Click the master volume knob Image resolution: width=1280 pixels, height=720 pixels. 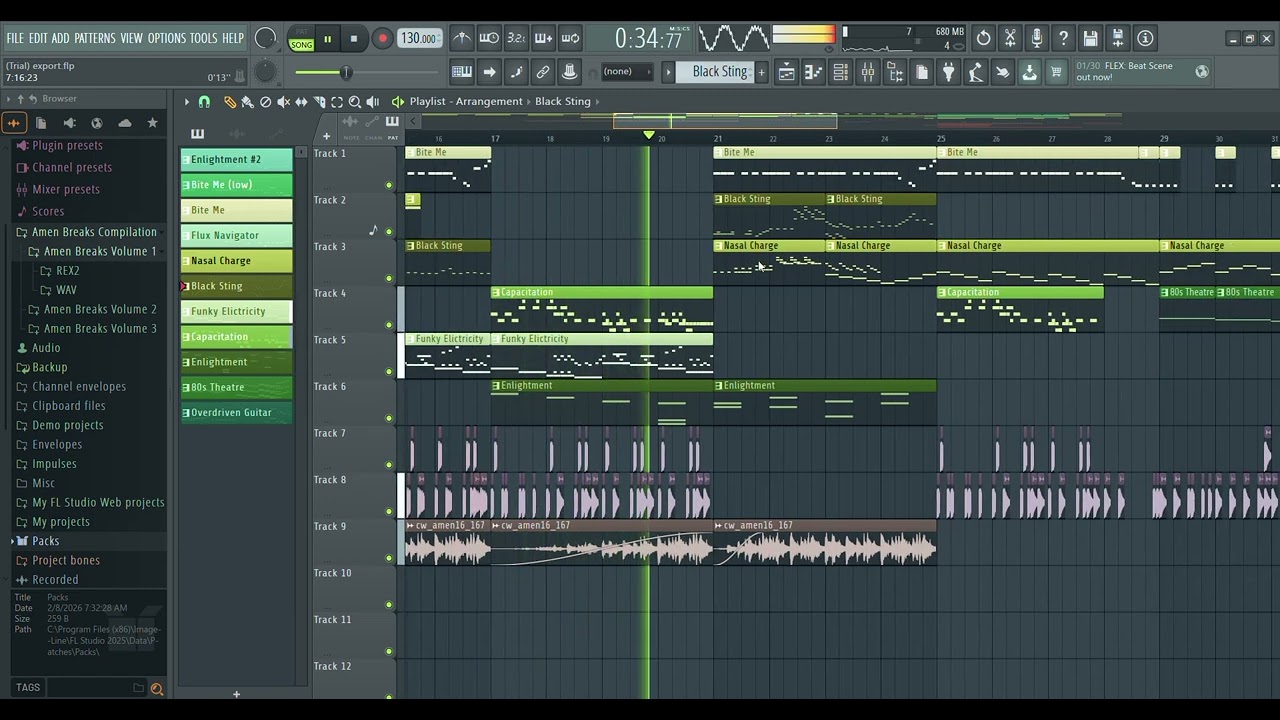[x=265, y=39]
